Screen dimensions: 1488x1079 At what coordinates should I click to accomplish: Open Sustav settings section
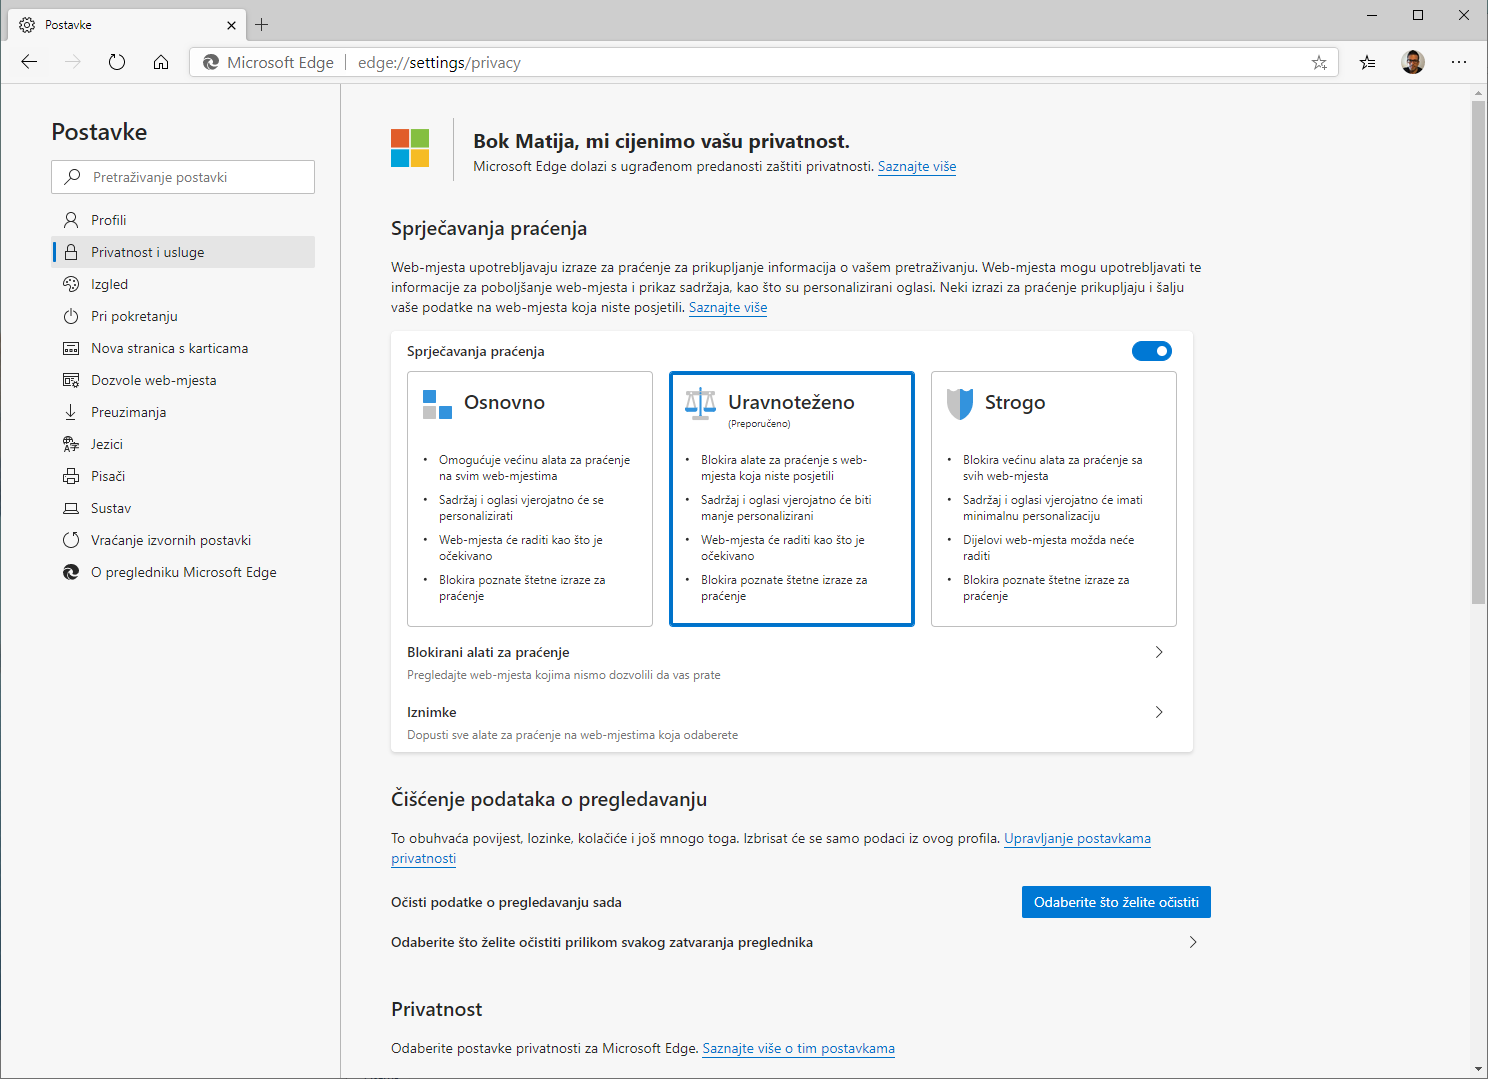[183, 508]
